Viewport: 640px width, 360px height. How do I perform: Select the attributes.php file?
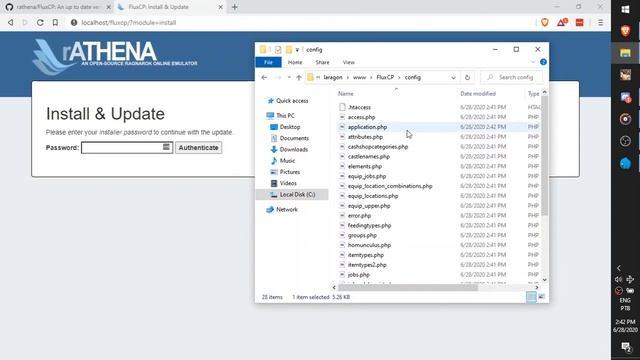tap(365, 137)
